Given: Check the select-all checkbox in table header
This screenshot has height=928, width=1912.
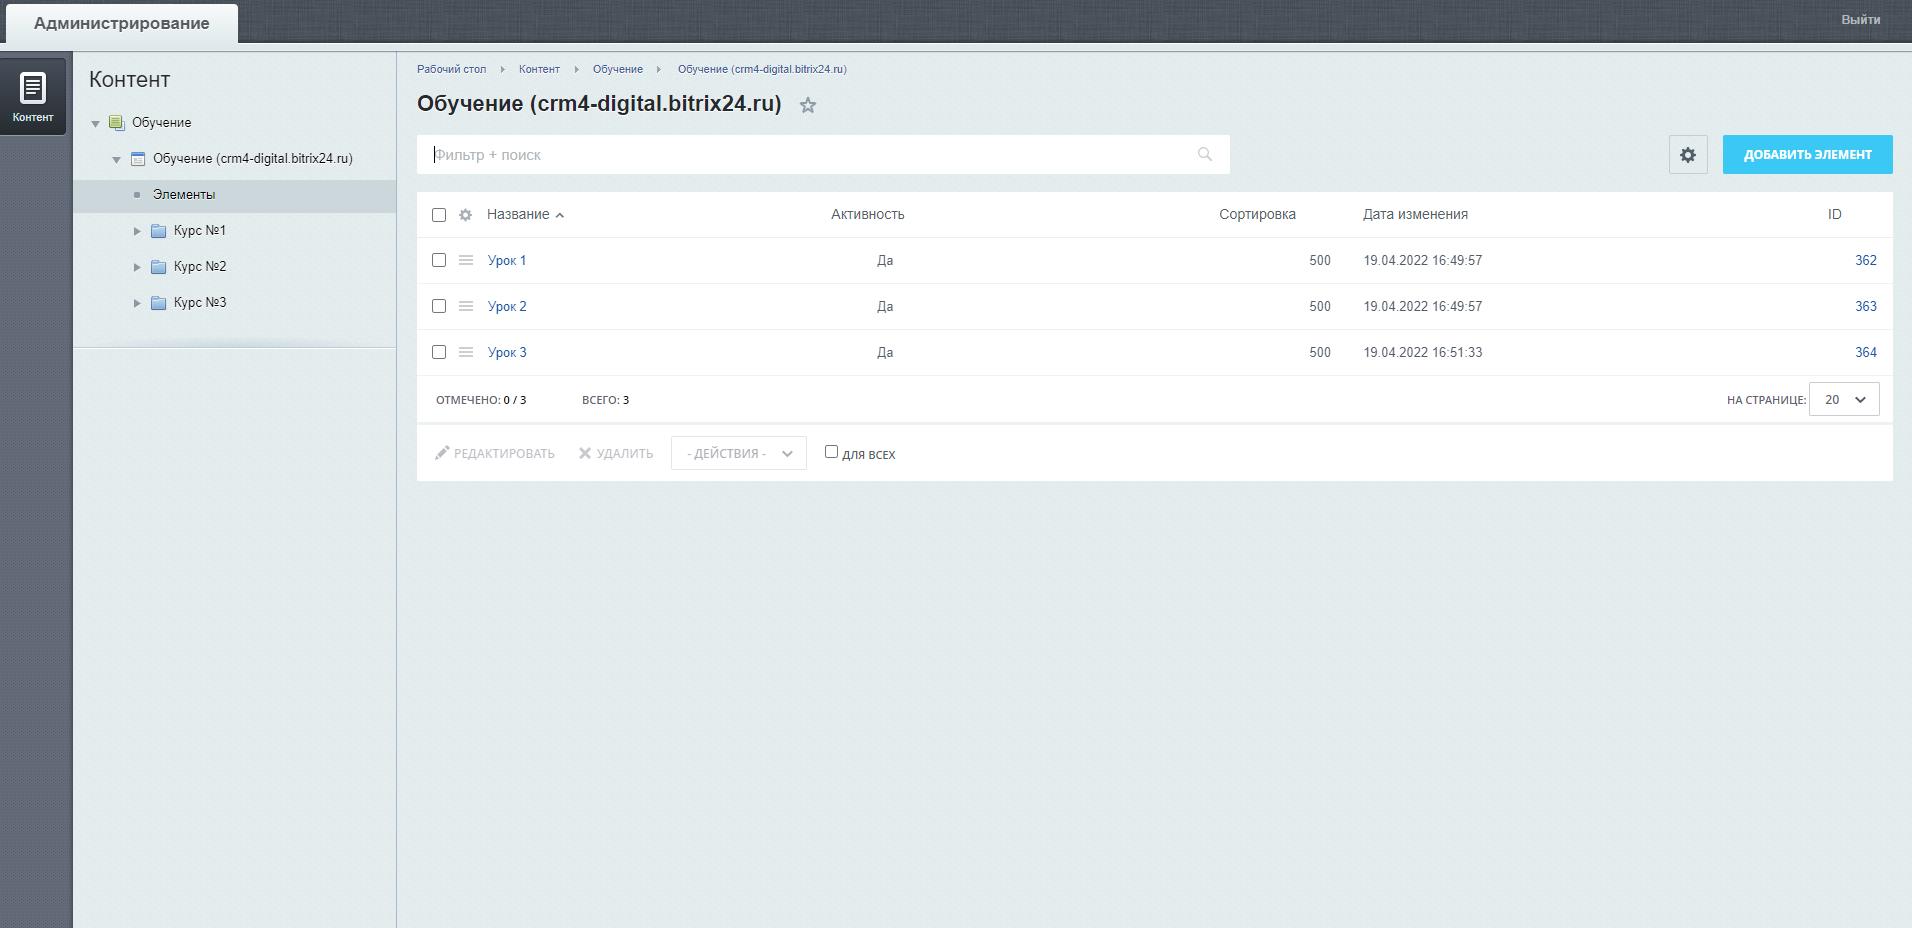Looking at the screenshot, I should [439, 215].
